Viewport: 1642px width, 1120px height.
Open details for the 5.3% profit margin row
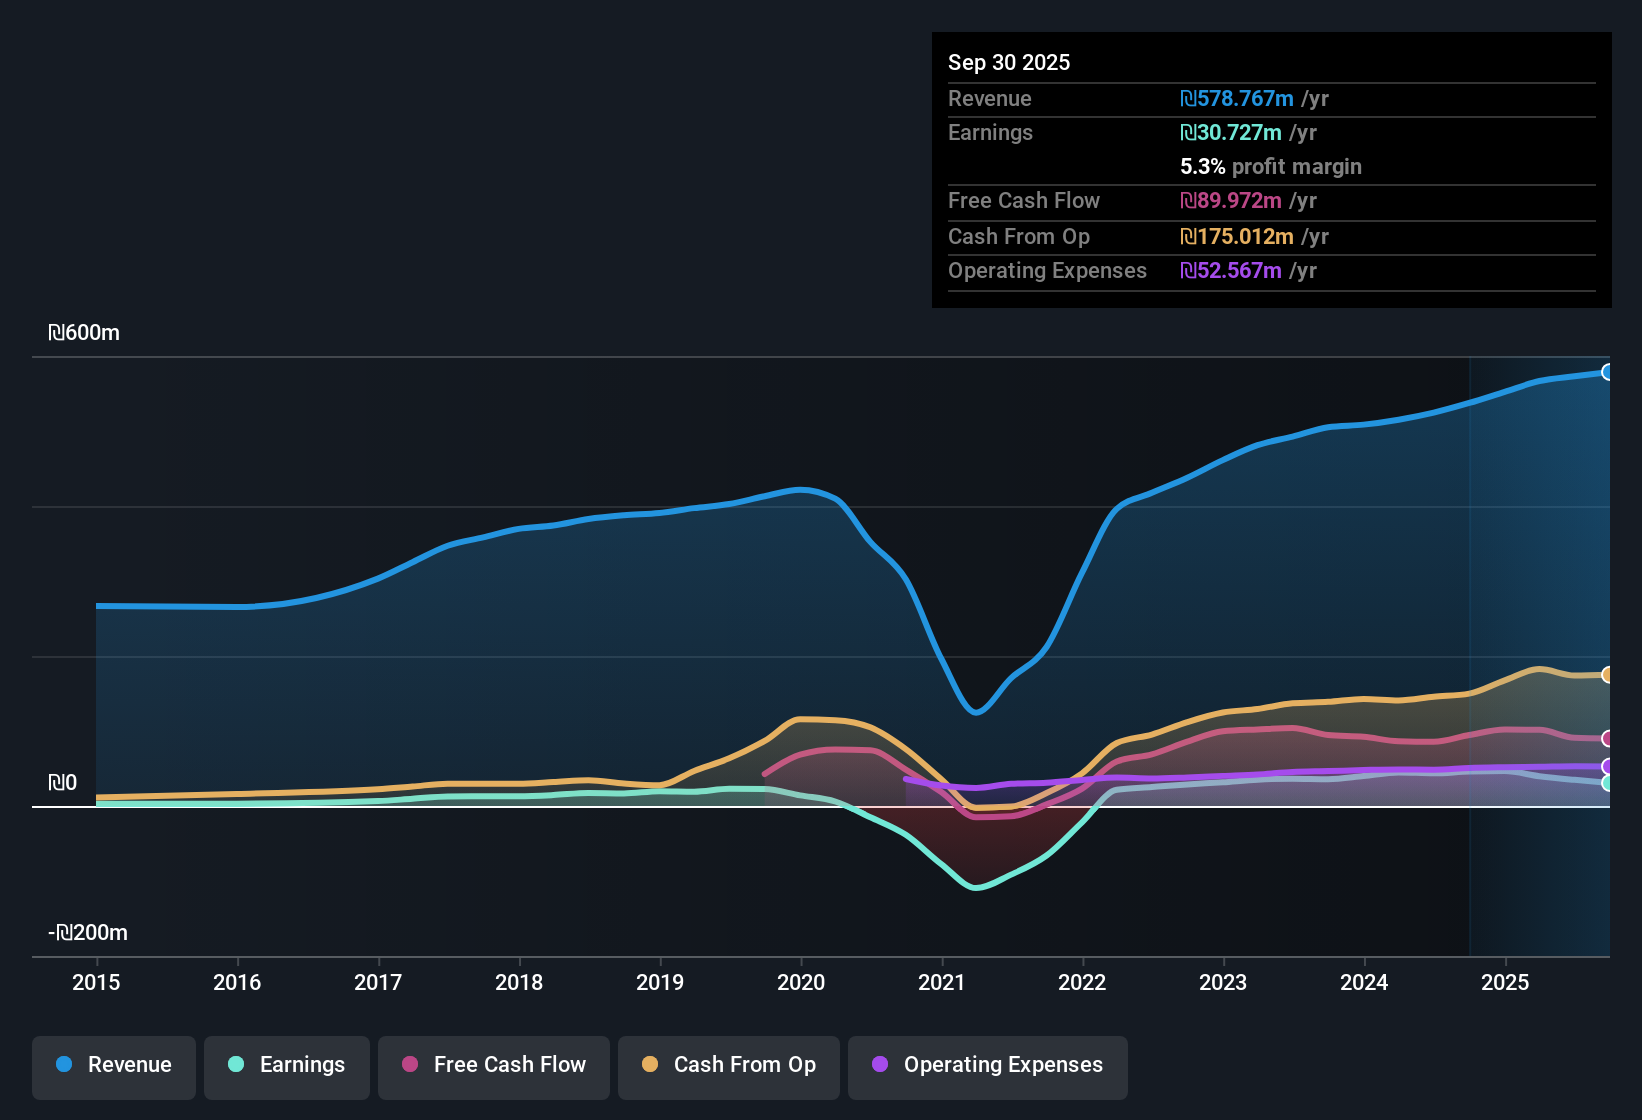click(1270, 167)
